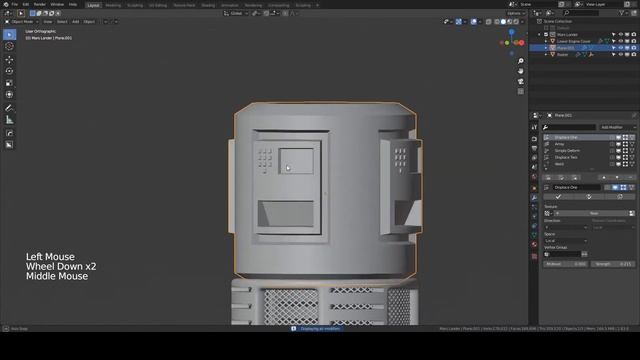The width and height of the screenshot is (640, 360).
Task: Open the Add Modifier dropdown
Action: tap(617, 127)
